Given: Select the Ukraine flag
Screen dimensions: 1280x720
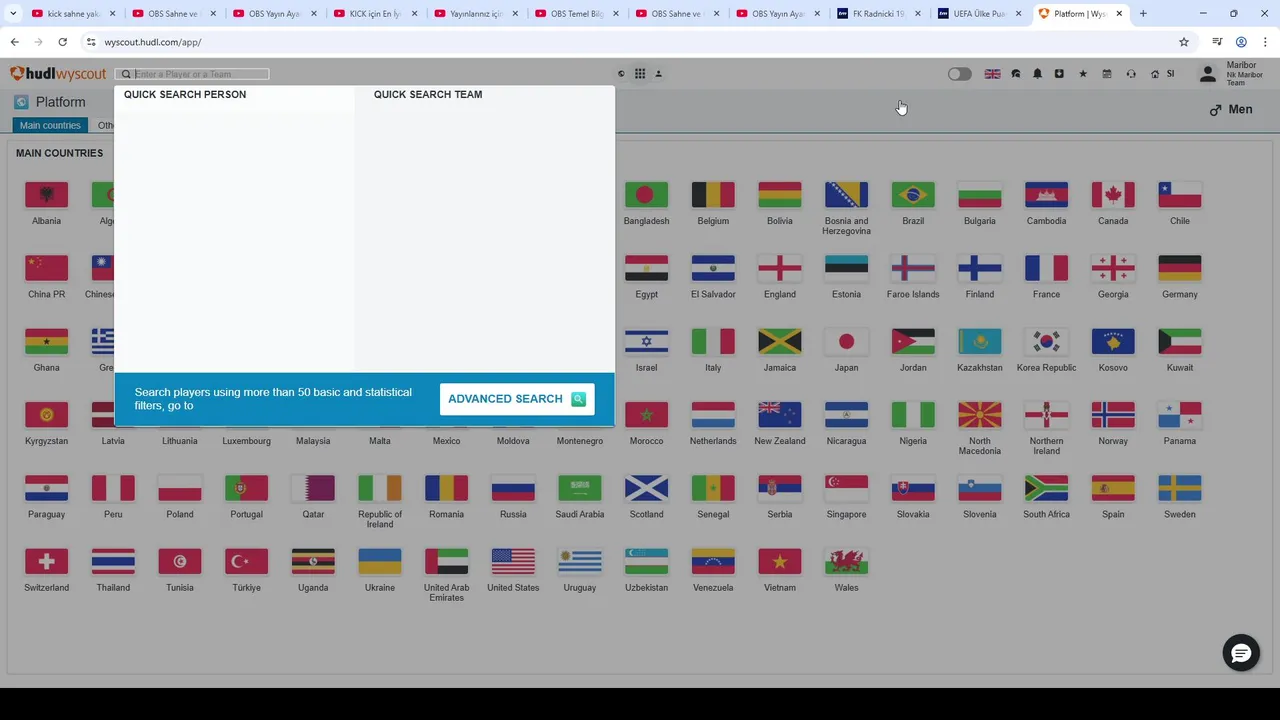Looking at the screenshot, I should (x=380, y=562).
